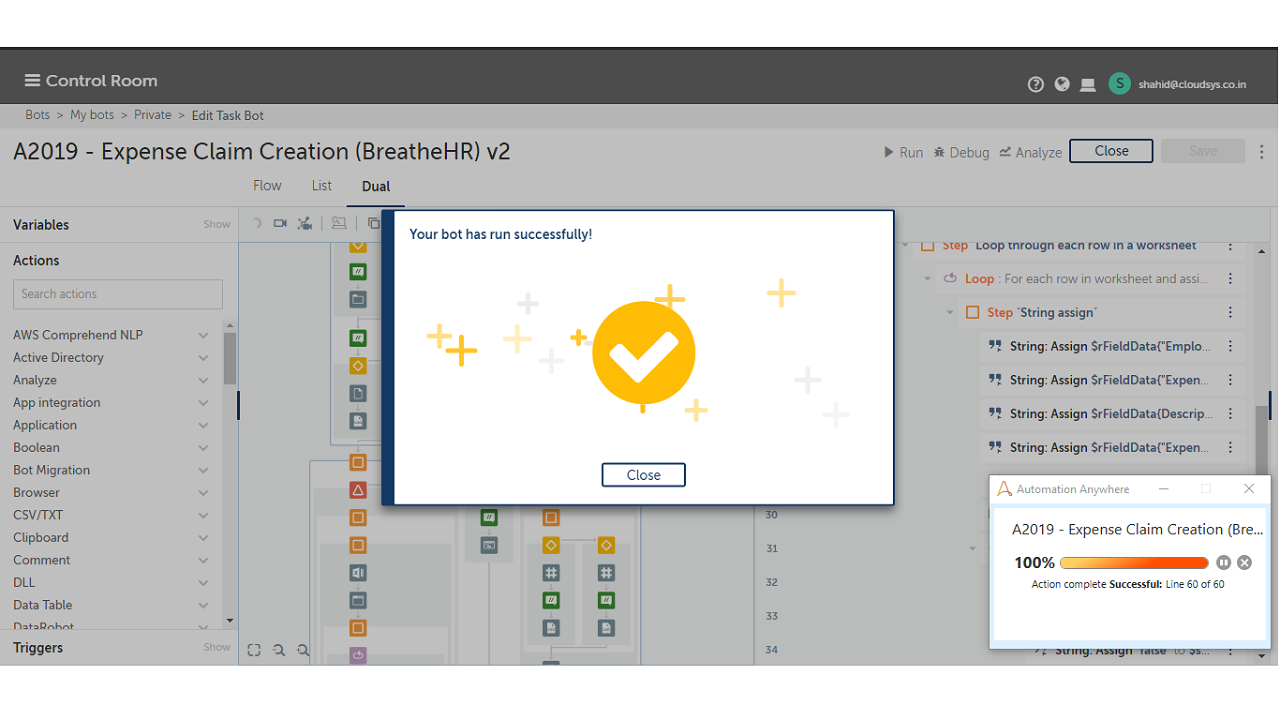Expand the AWS Comprehend NLP actions

pyautogui.click(x=203, y=335)
